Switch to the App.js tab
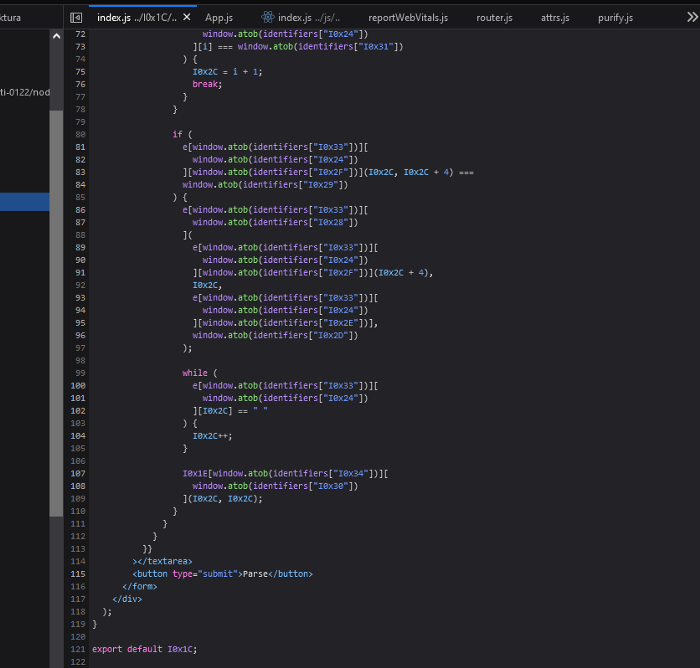700x668 pixels. pos(221,18)
